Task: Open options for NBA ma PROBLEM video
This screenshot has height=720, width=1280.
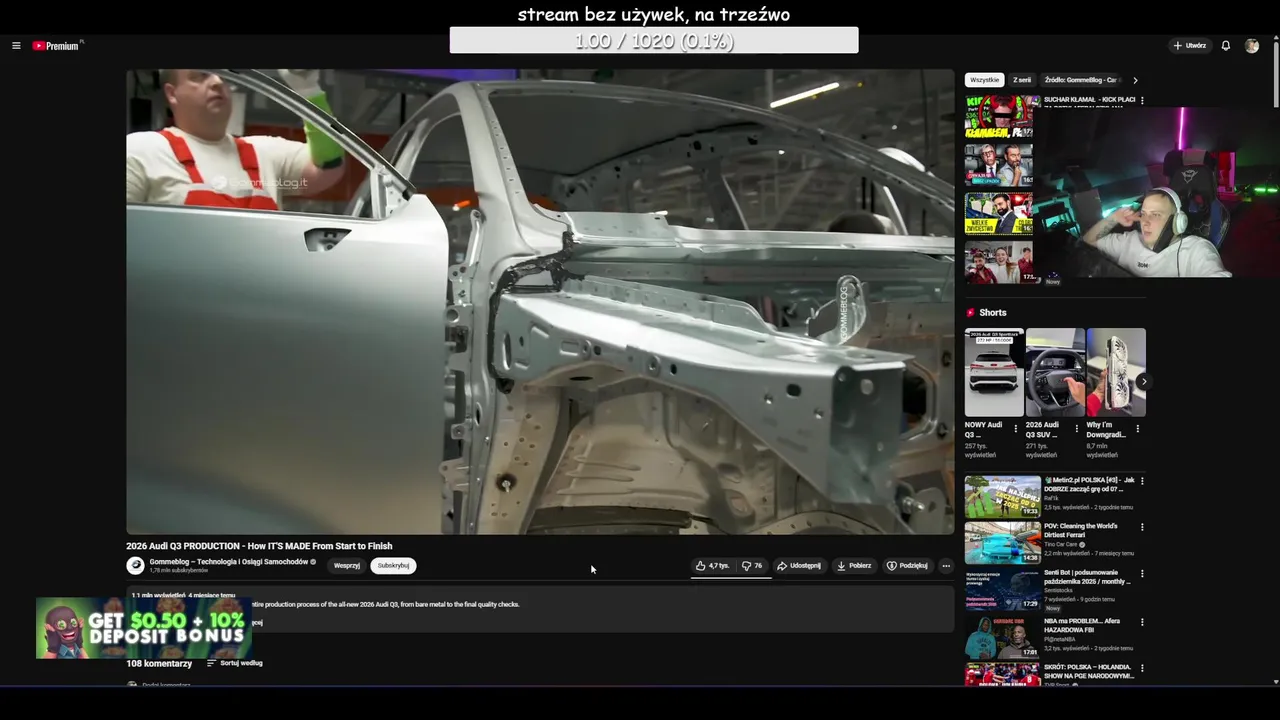Action: 1142,622
